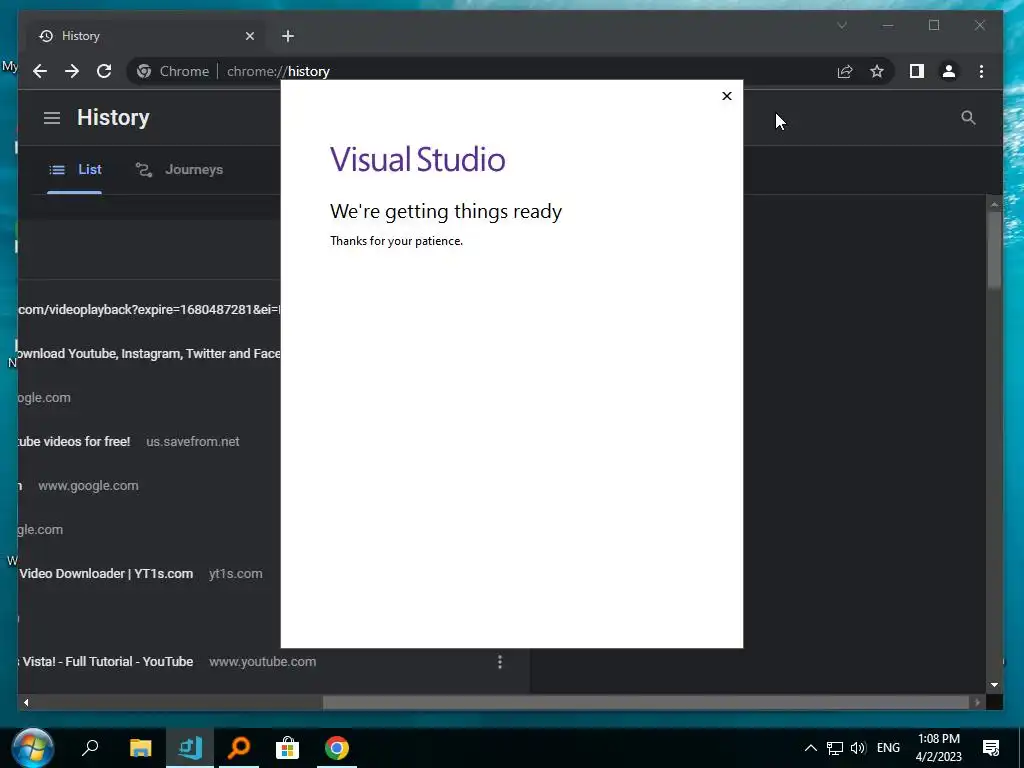Click scroll-down arrow of History page
The width and height of the screenshot is (1024, 768).
[994, 684]
